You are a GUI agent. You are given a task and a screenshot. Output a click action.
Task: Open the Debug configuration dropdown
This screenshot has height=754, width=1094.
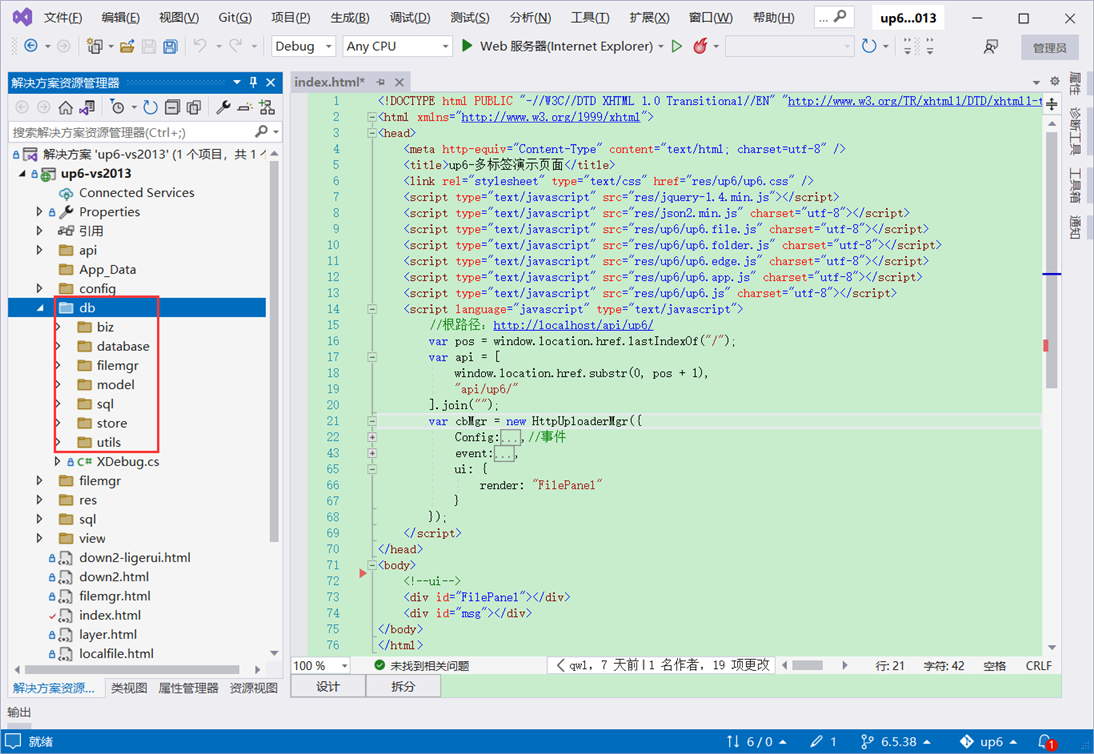(304, 46)
